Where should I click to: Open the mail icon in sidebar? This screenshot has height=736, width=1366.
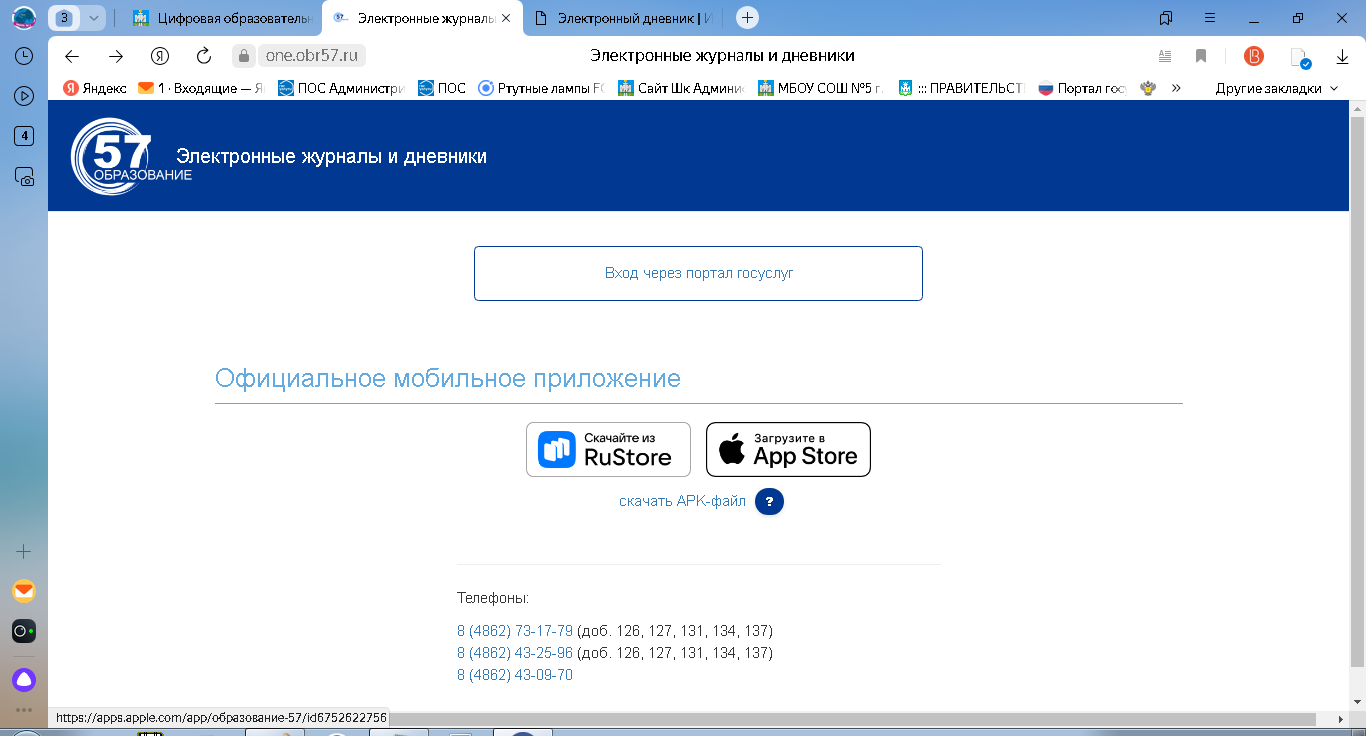24,591
